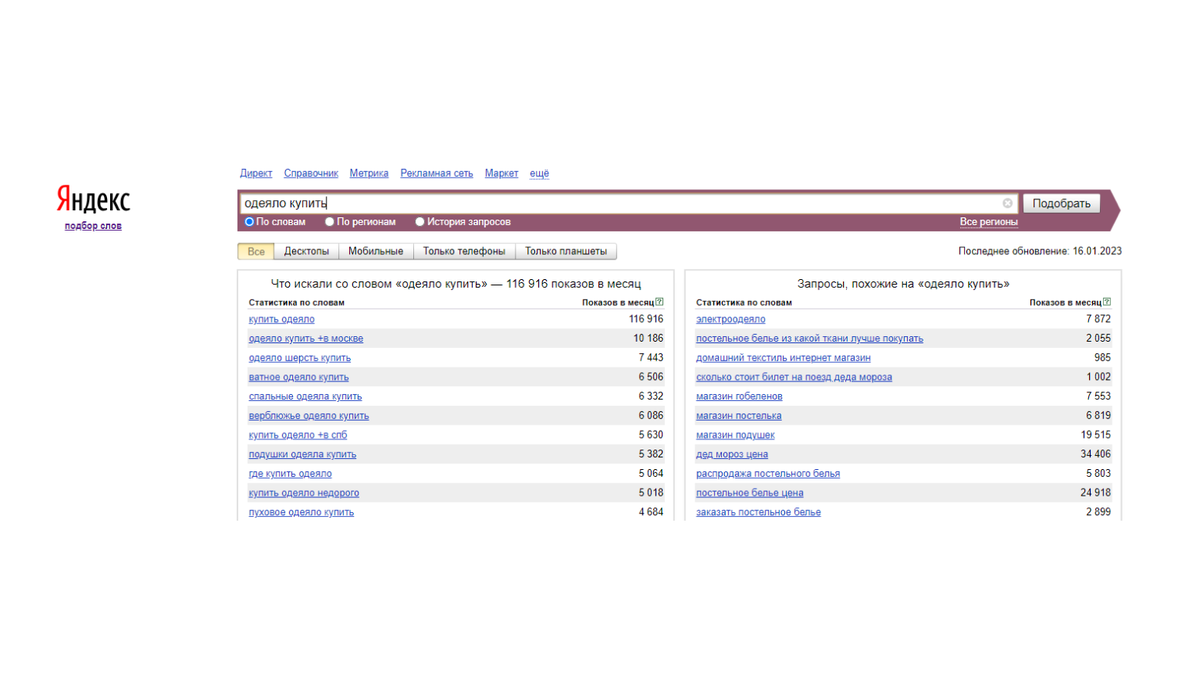The height and width of the screenshot is (688, 1200).
Task: Click the 'Подобрать' button
Action: pyautogui.click(x=1061, y=203)
